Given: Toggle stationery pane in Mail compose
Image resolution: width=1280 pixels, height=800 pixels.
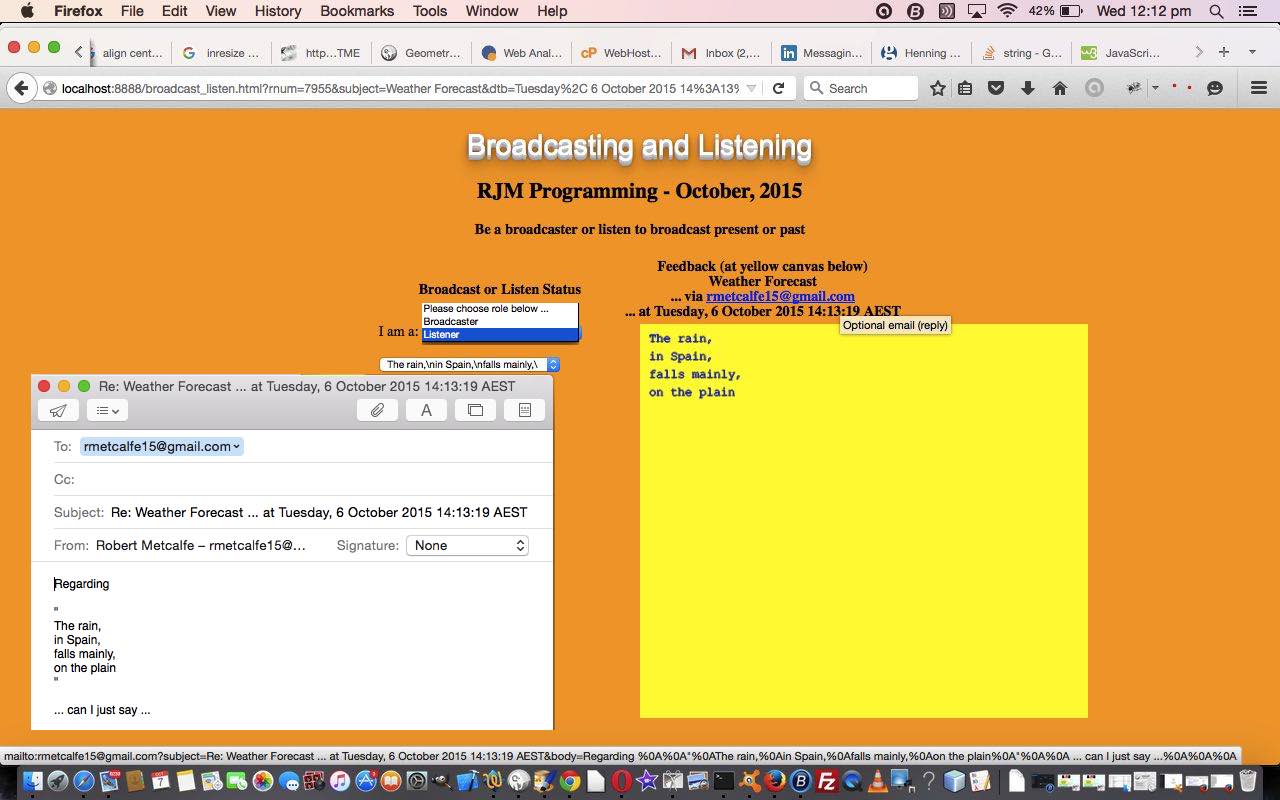Looking at the screenshot, I should pyautogui.click(x=524, y=410).
